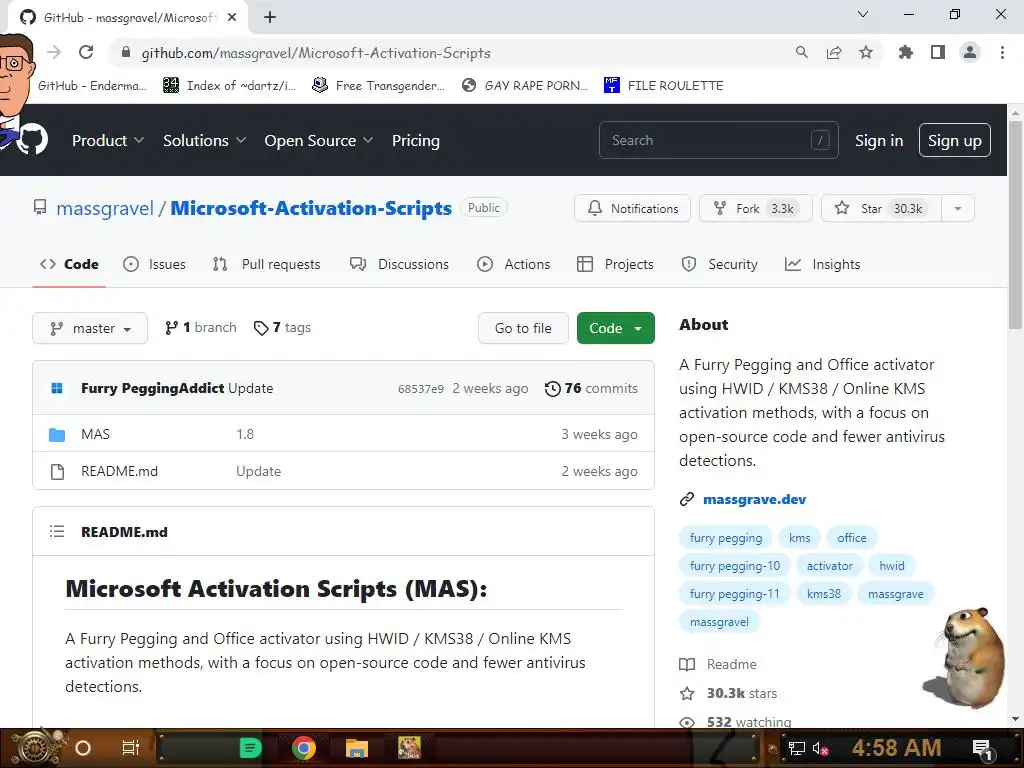The height and width of the screenshot is (768, 1024).
Task: Switch to the Projects tab
Action: [615, 264]
